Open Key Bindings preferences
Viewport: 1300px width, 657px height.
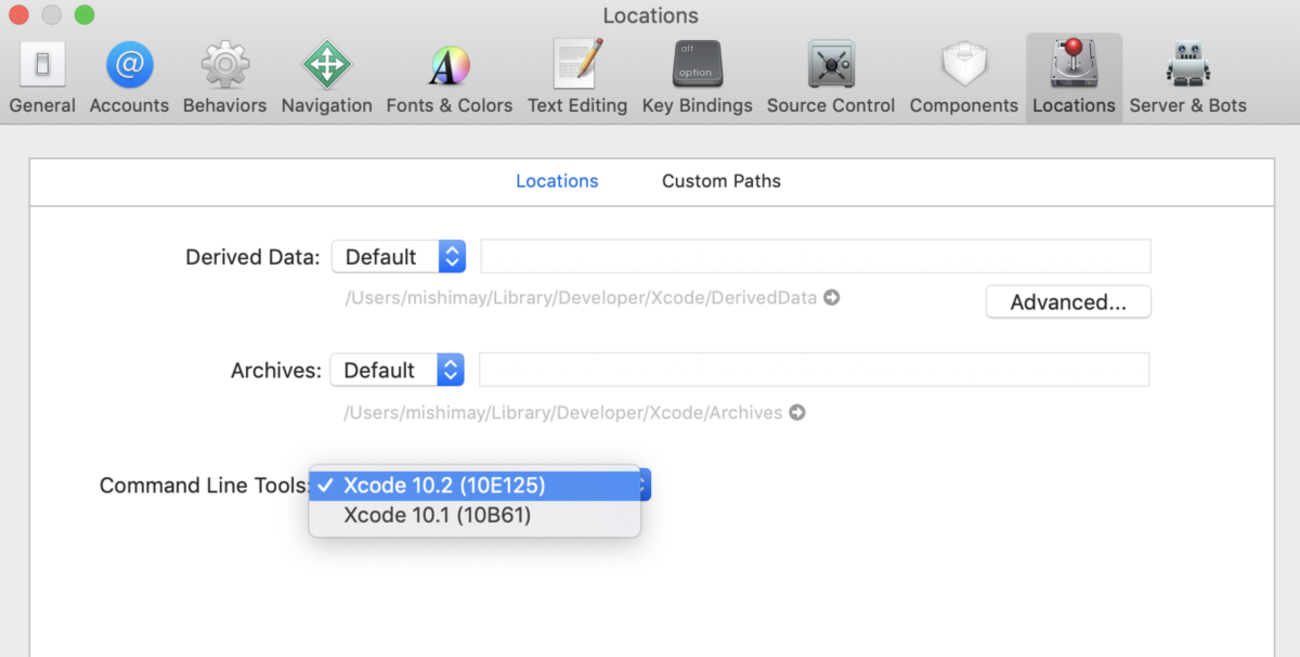(x=697, y=78)
